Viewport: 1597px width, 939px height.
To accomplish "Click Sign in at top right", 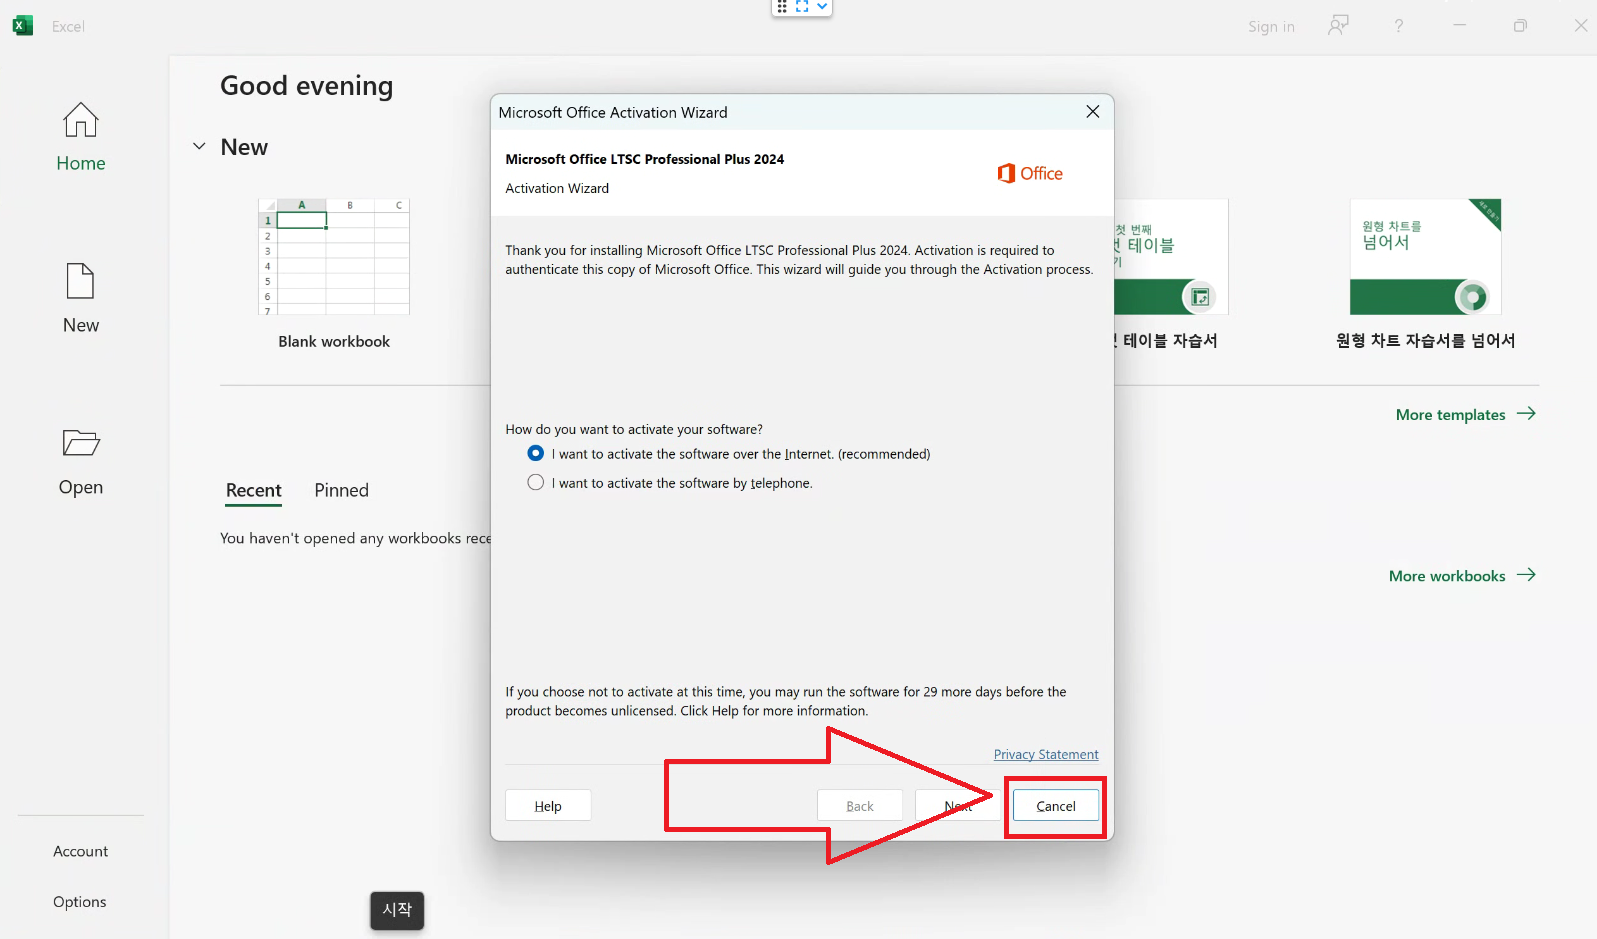I will (x=1271, y=27).
